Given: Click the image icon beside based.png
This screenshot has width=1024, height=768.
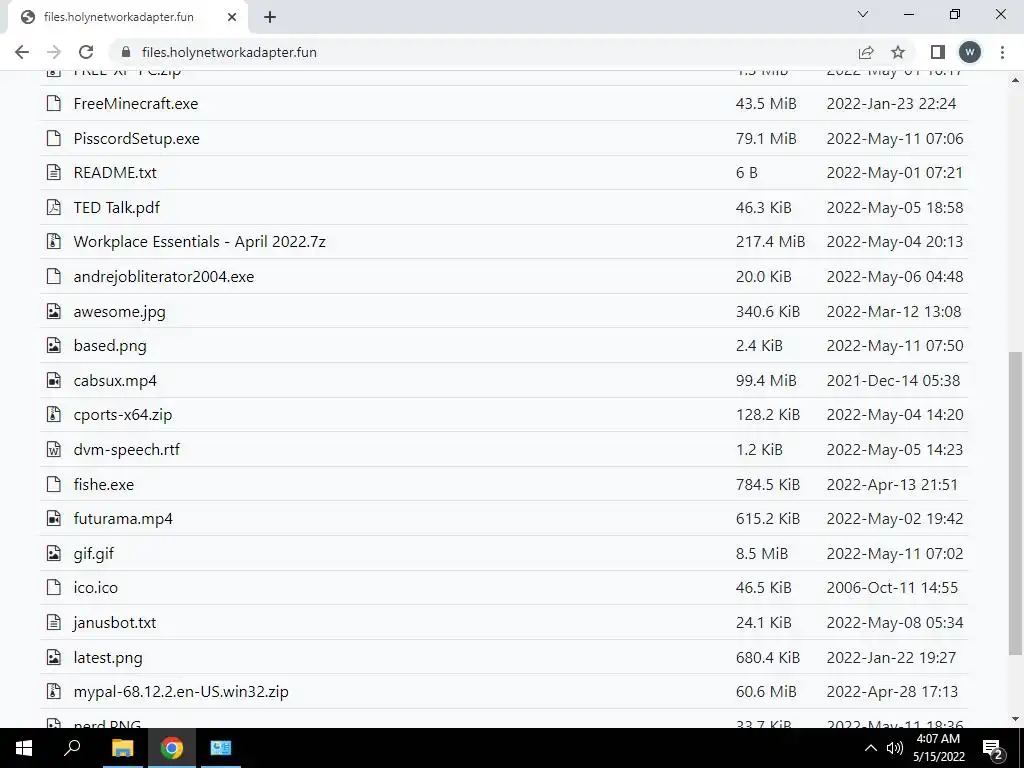Looking at the screenshot, I should pos(54,345).
